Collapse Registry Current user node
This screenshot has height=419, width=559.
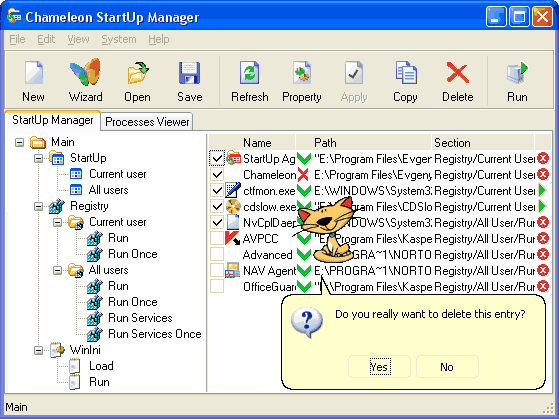pyautogui.click(x=57, y=223)
